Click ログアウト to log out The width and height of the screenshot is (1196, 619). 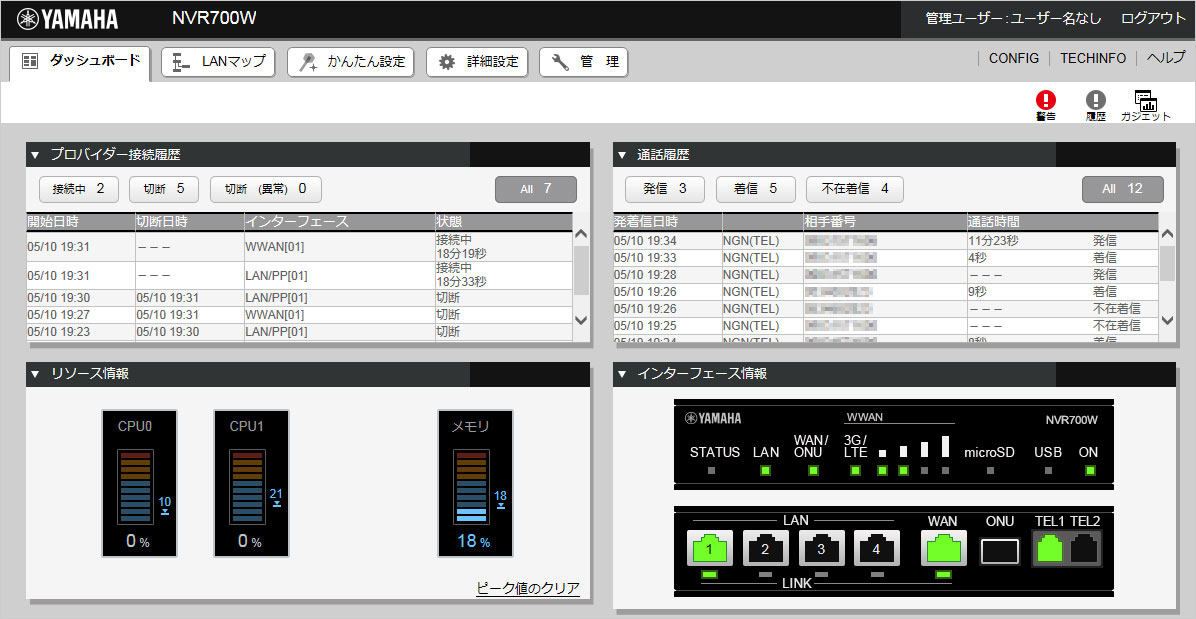[1153, 19]
